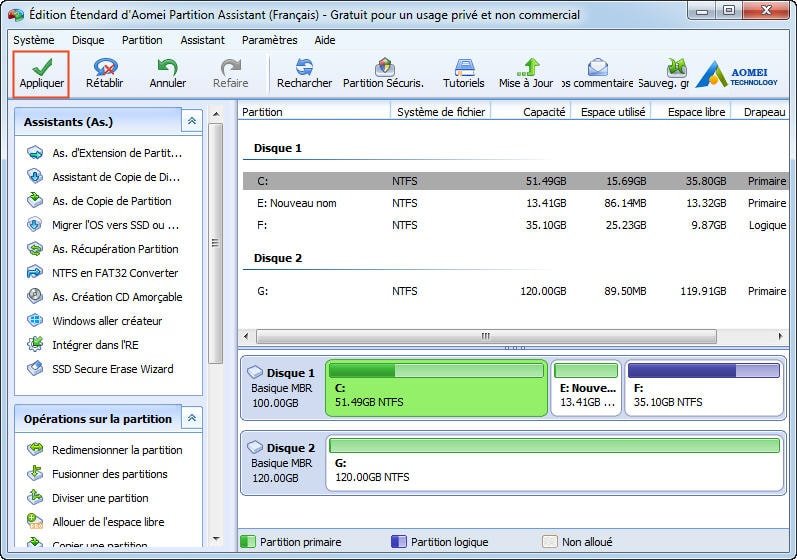Open the Assistant menu
Screen dimensions: 797x560
[x=202, y=40]
